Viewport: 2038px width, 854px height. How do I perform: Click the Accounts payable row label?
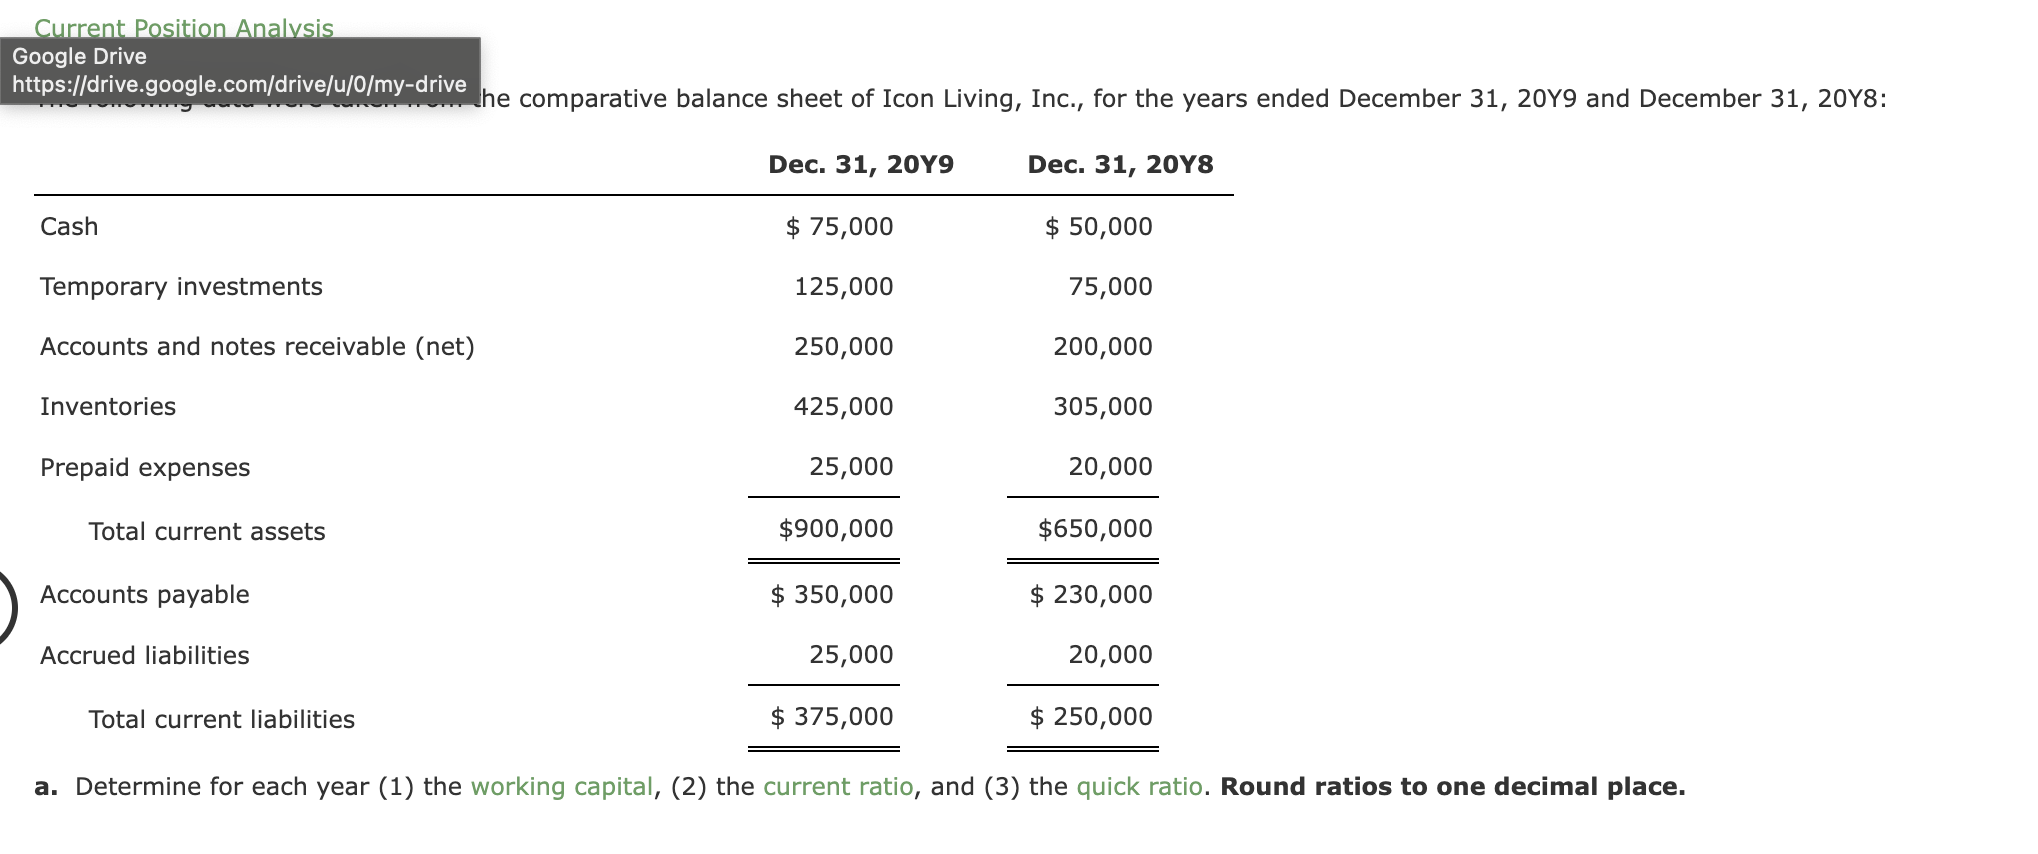point(145,595)
